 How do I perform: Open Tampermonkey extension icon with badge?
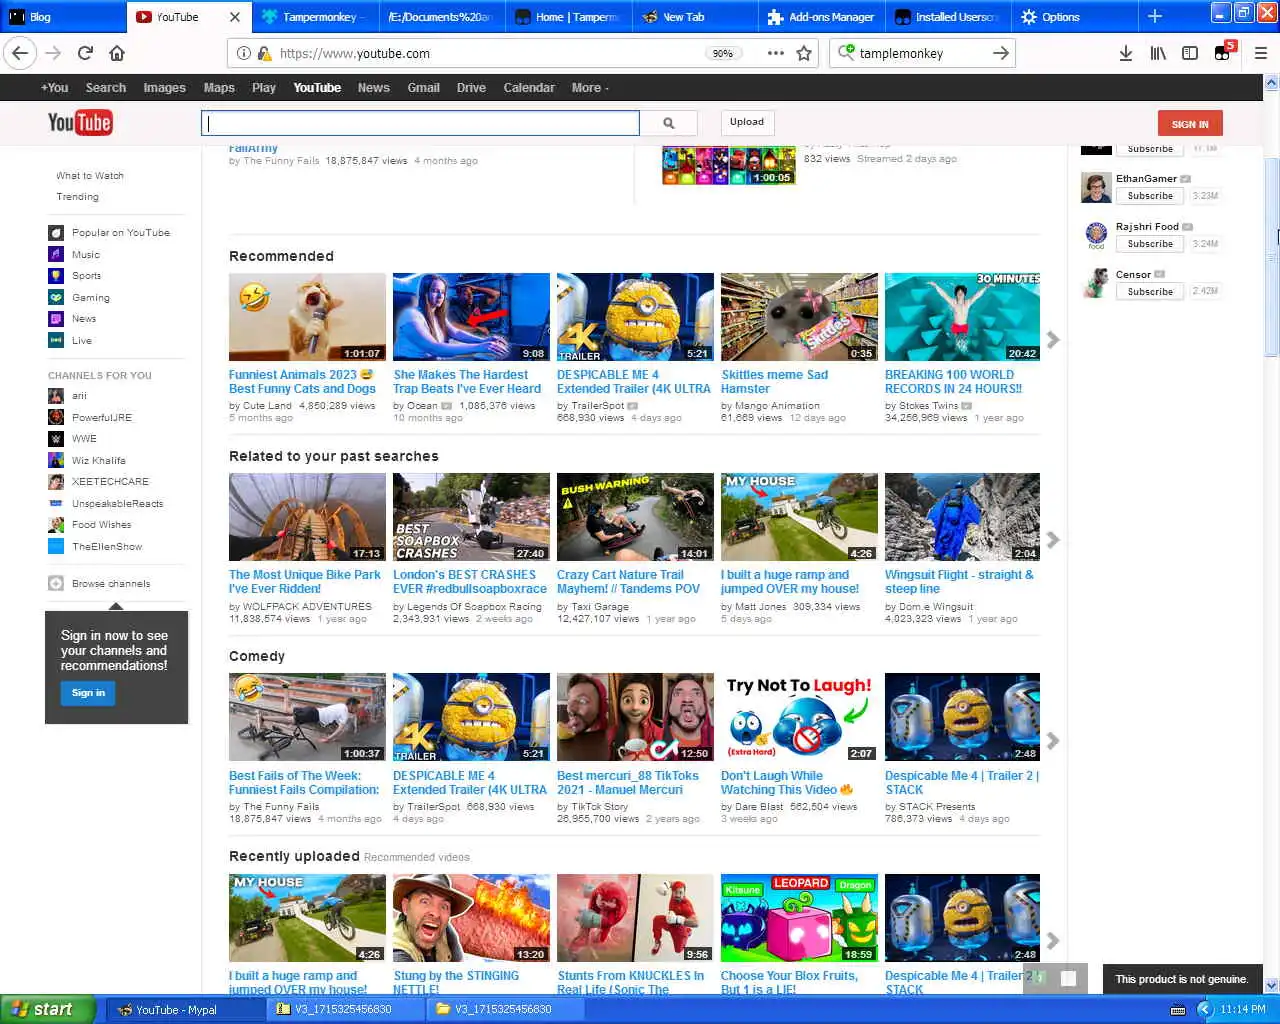click(1223, 52)
